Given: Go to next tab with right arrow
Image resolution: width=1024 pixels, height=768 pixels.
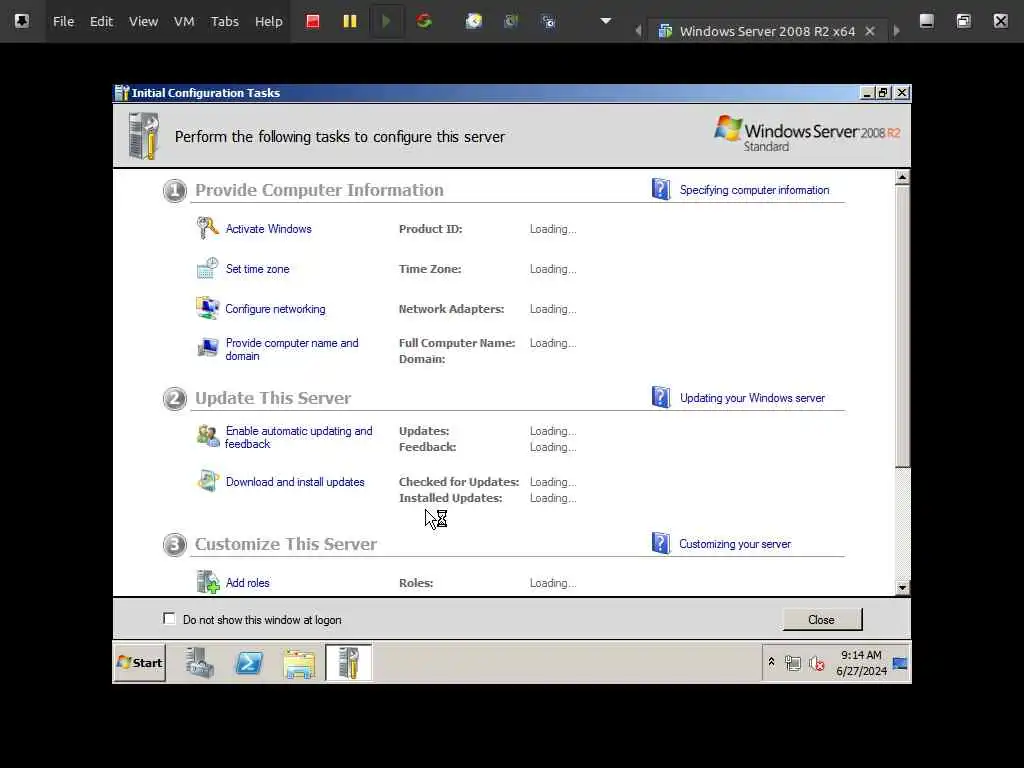Looking at the screenshot, I should (x=897, y=31).
